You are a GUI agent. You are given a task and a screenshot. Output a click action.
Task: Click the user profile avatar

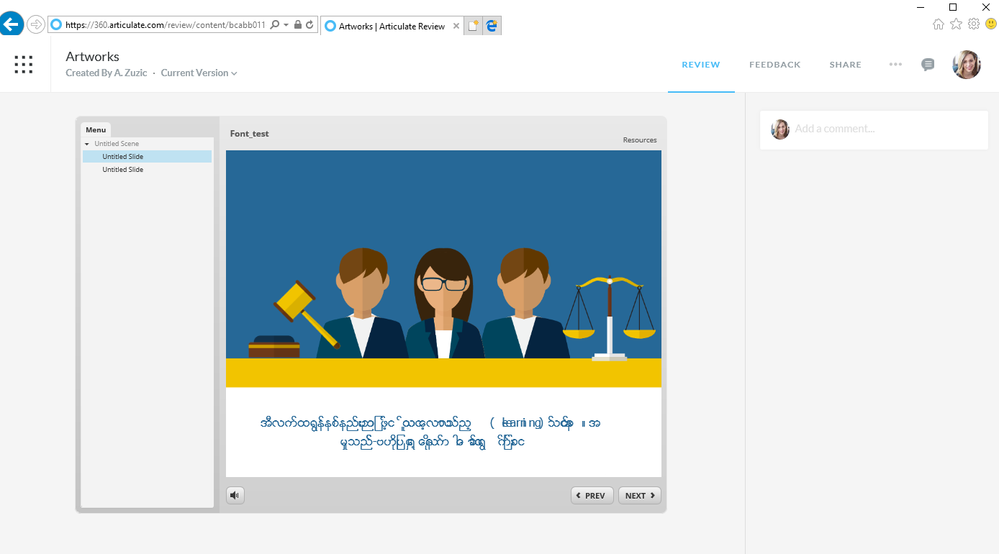966,65
